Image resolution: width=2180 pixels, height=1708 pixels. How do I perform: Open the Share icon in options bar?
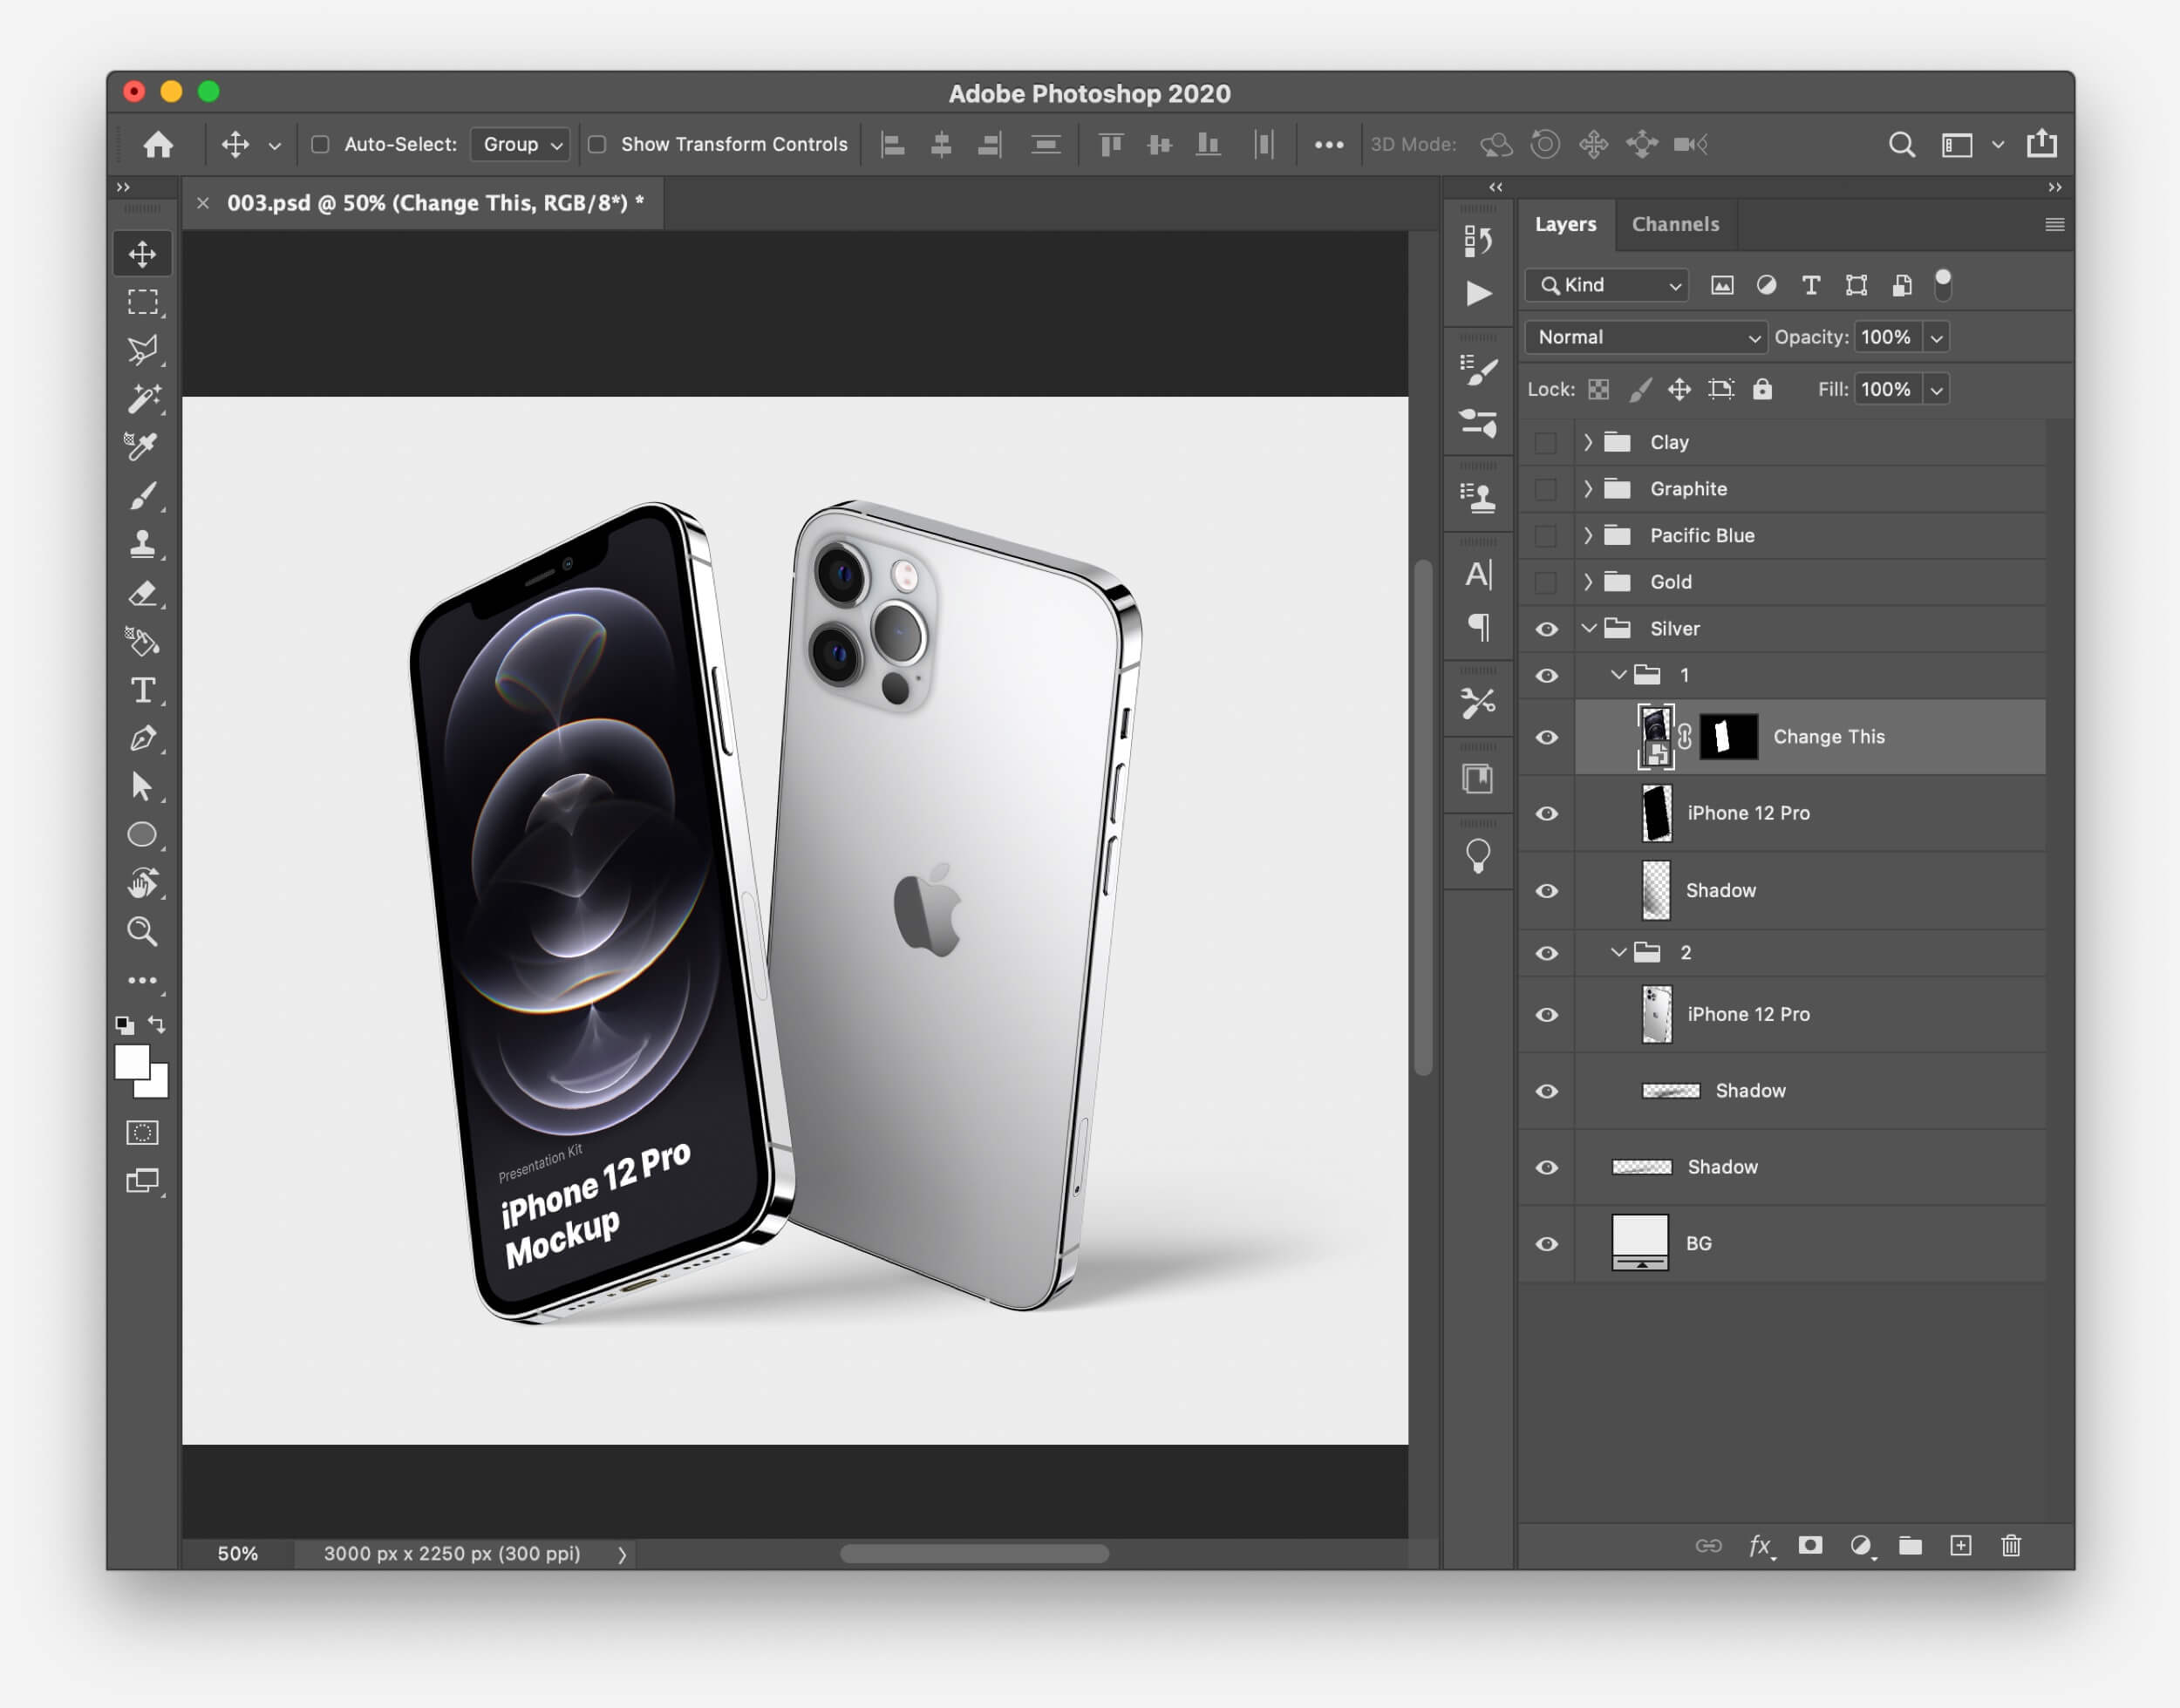2042,143
